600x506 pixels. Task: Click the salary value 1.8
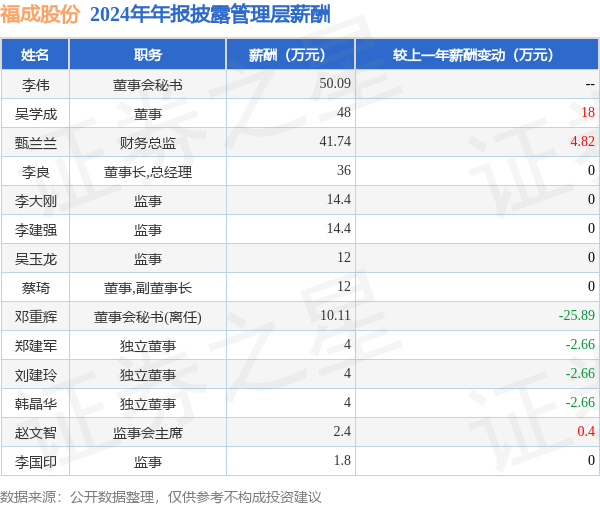coord(342,460)
